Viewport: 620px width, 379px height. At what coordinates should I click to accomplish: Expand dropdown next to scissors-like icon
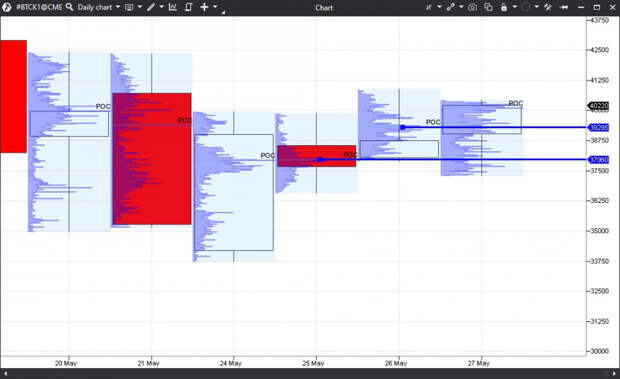[x=439, y=7]
